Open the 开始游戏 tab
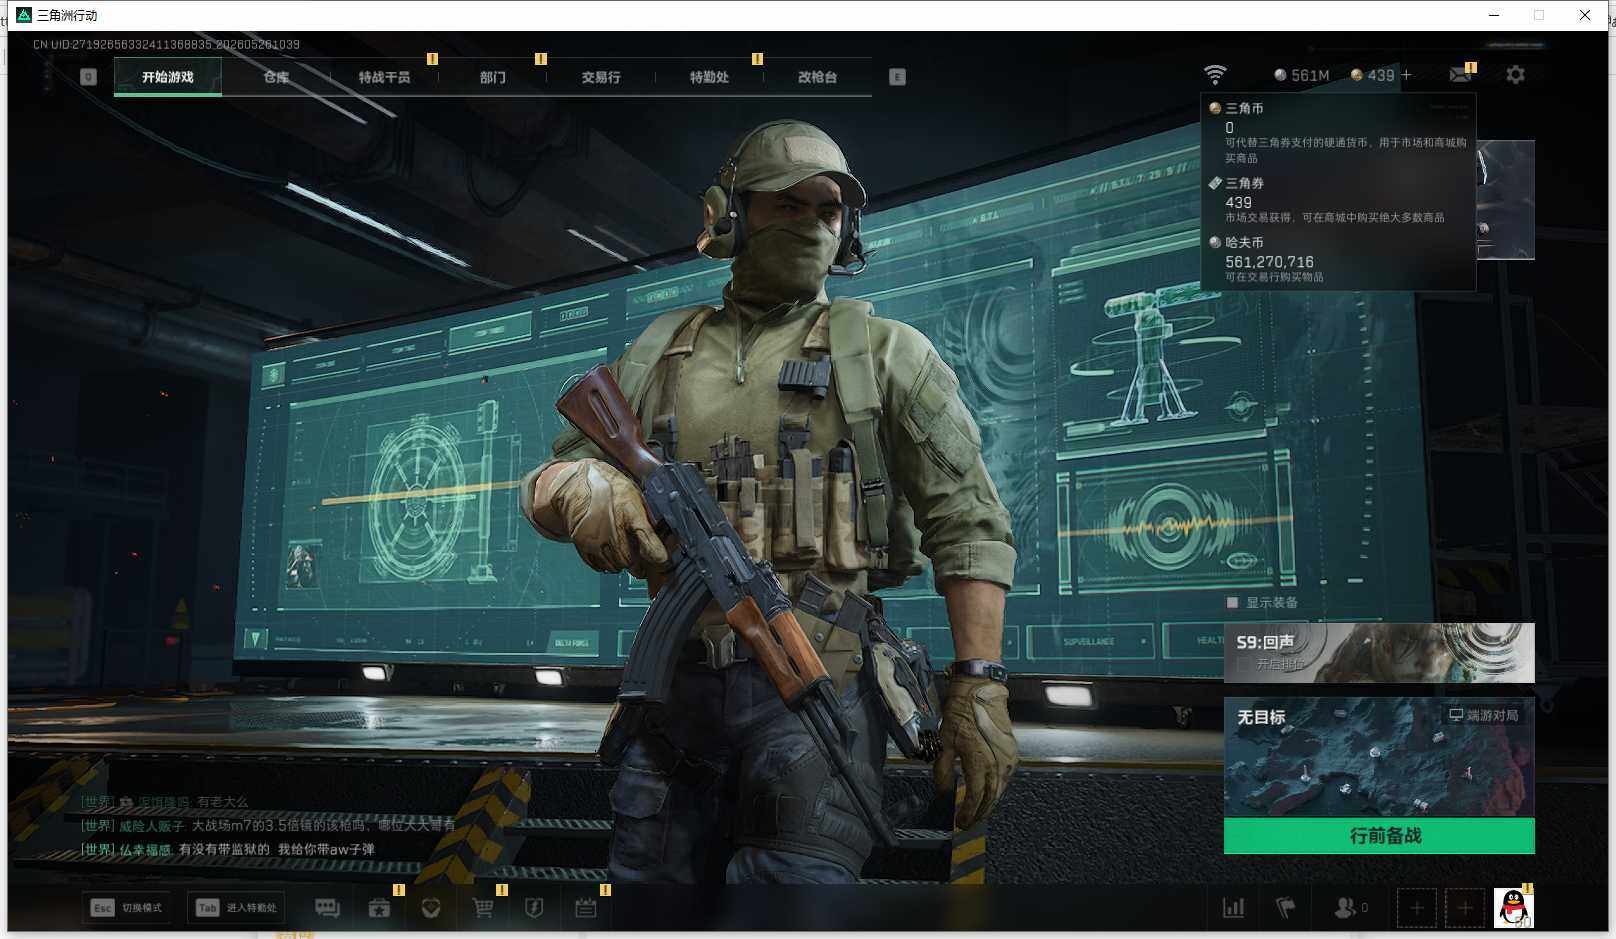 [168, 77]
